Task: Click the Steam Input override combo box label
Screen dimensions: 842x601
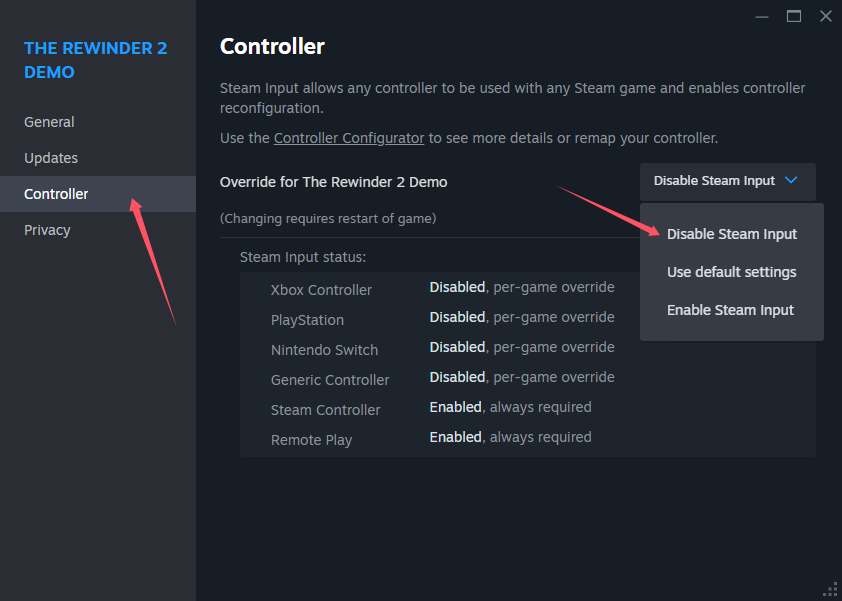Action: tap(714, 181)
